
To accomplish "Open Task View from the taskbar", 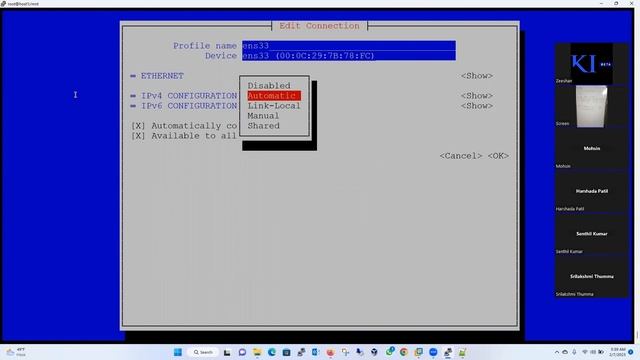I will [x=227, y=352].
